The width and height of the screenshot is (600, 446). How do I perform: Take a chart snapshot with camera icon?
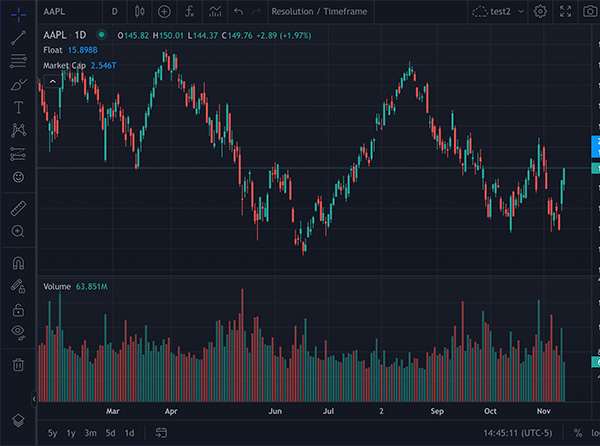590,12
